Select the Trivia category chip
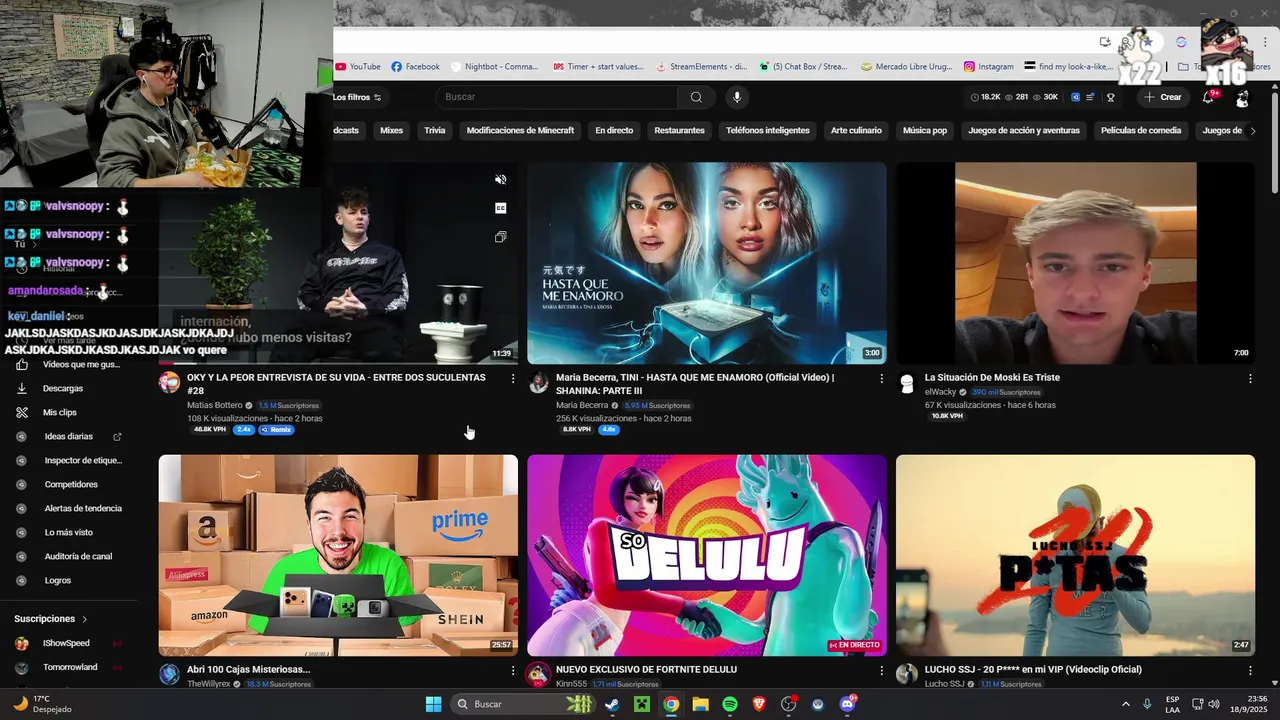 point(434,130)
